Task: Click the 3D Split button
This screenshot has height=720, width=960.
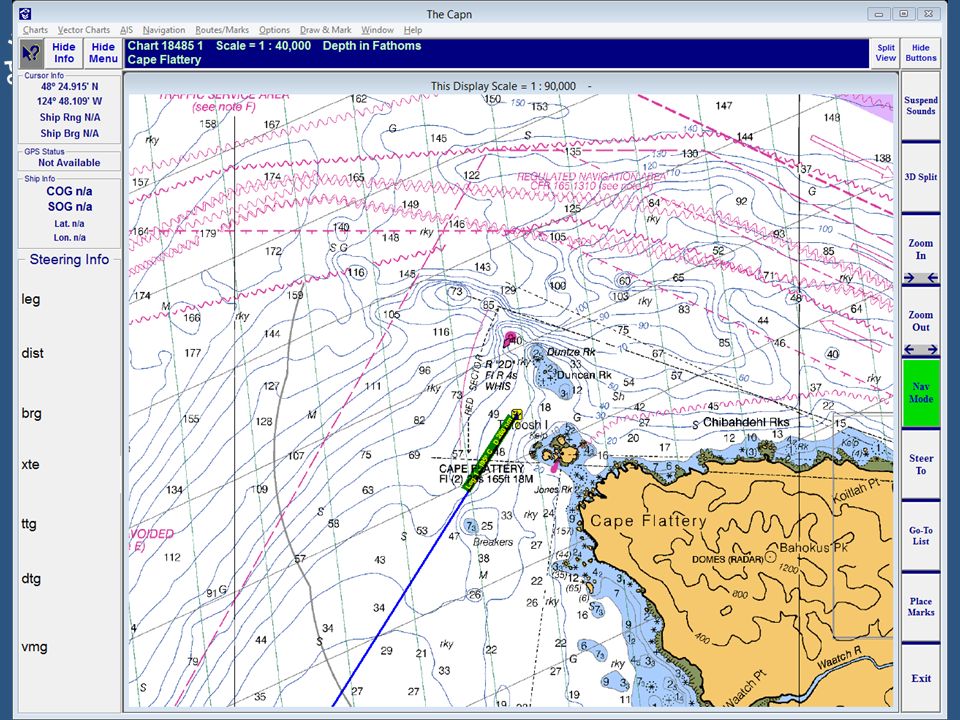Action: pyautogui.click(x=921, y=177)
